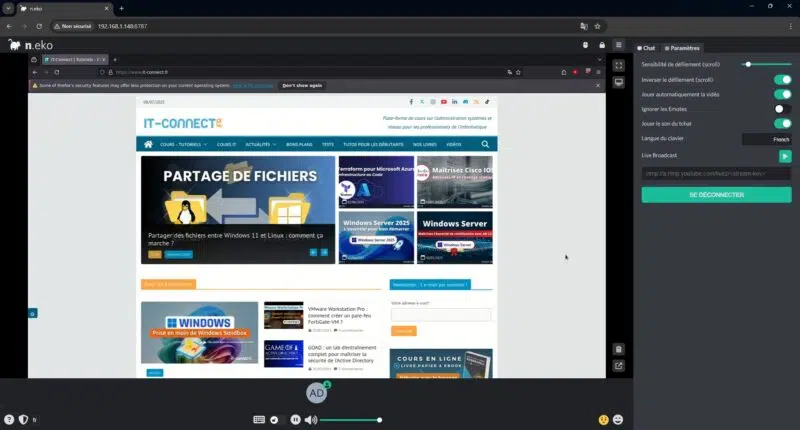
Task: Click the outer Chrome address bar
Action: [x=327, y=26]
